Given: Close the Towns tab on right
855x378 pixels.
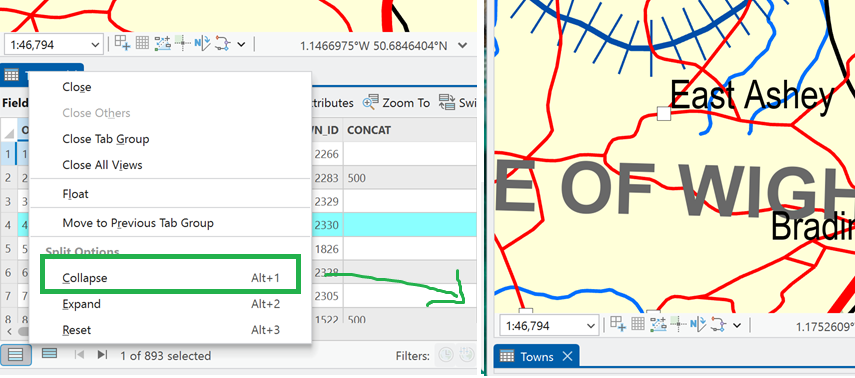Looking at the screenshot, I should pos(567,357).
